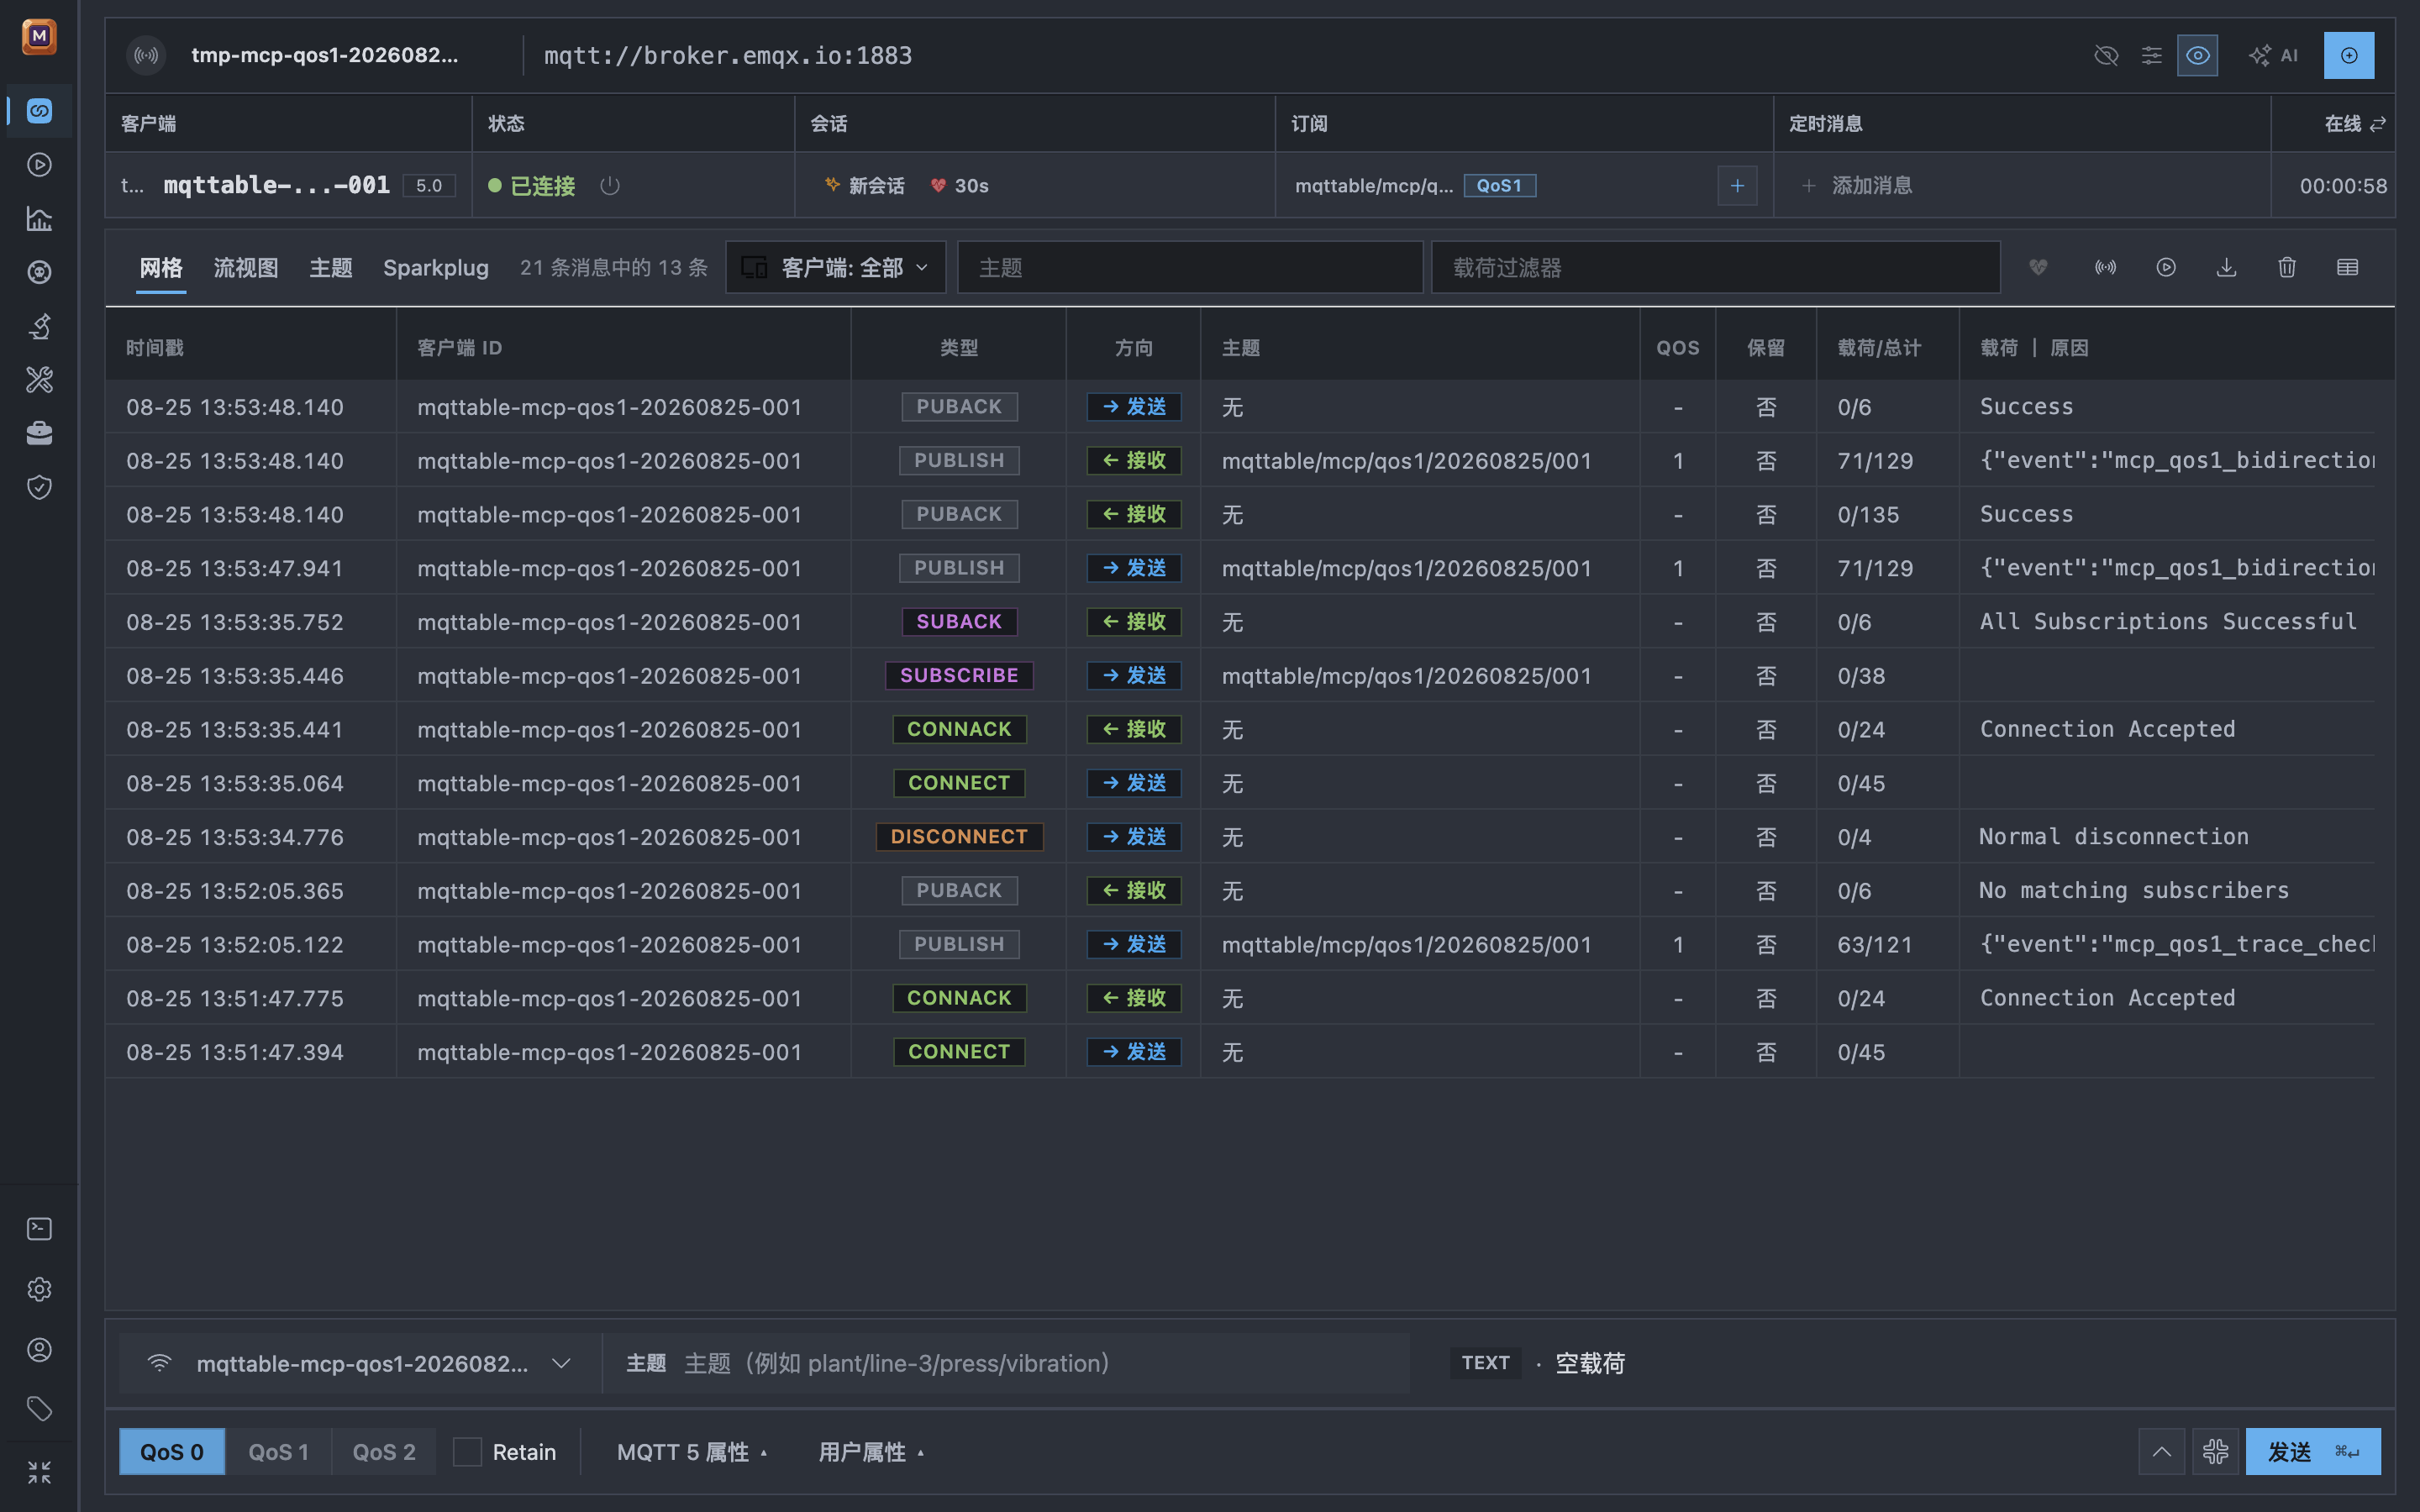Click the empty payload area
This screenshot has width=2420, height=1512.
(1590, 1363)
